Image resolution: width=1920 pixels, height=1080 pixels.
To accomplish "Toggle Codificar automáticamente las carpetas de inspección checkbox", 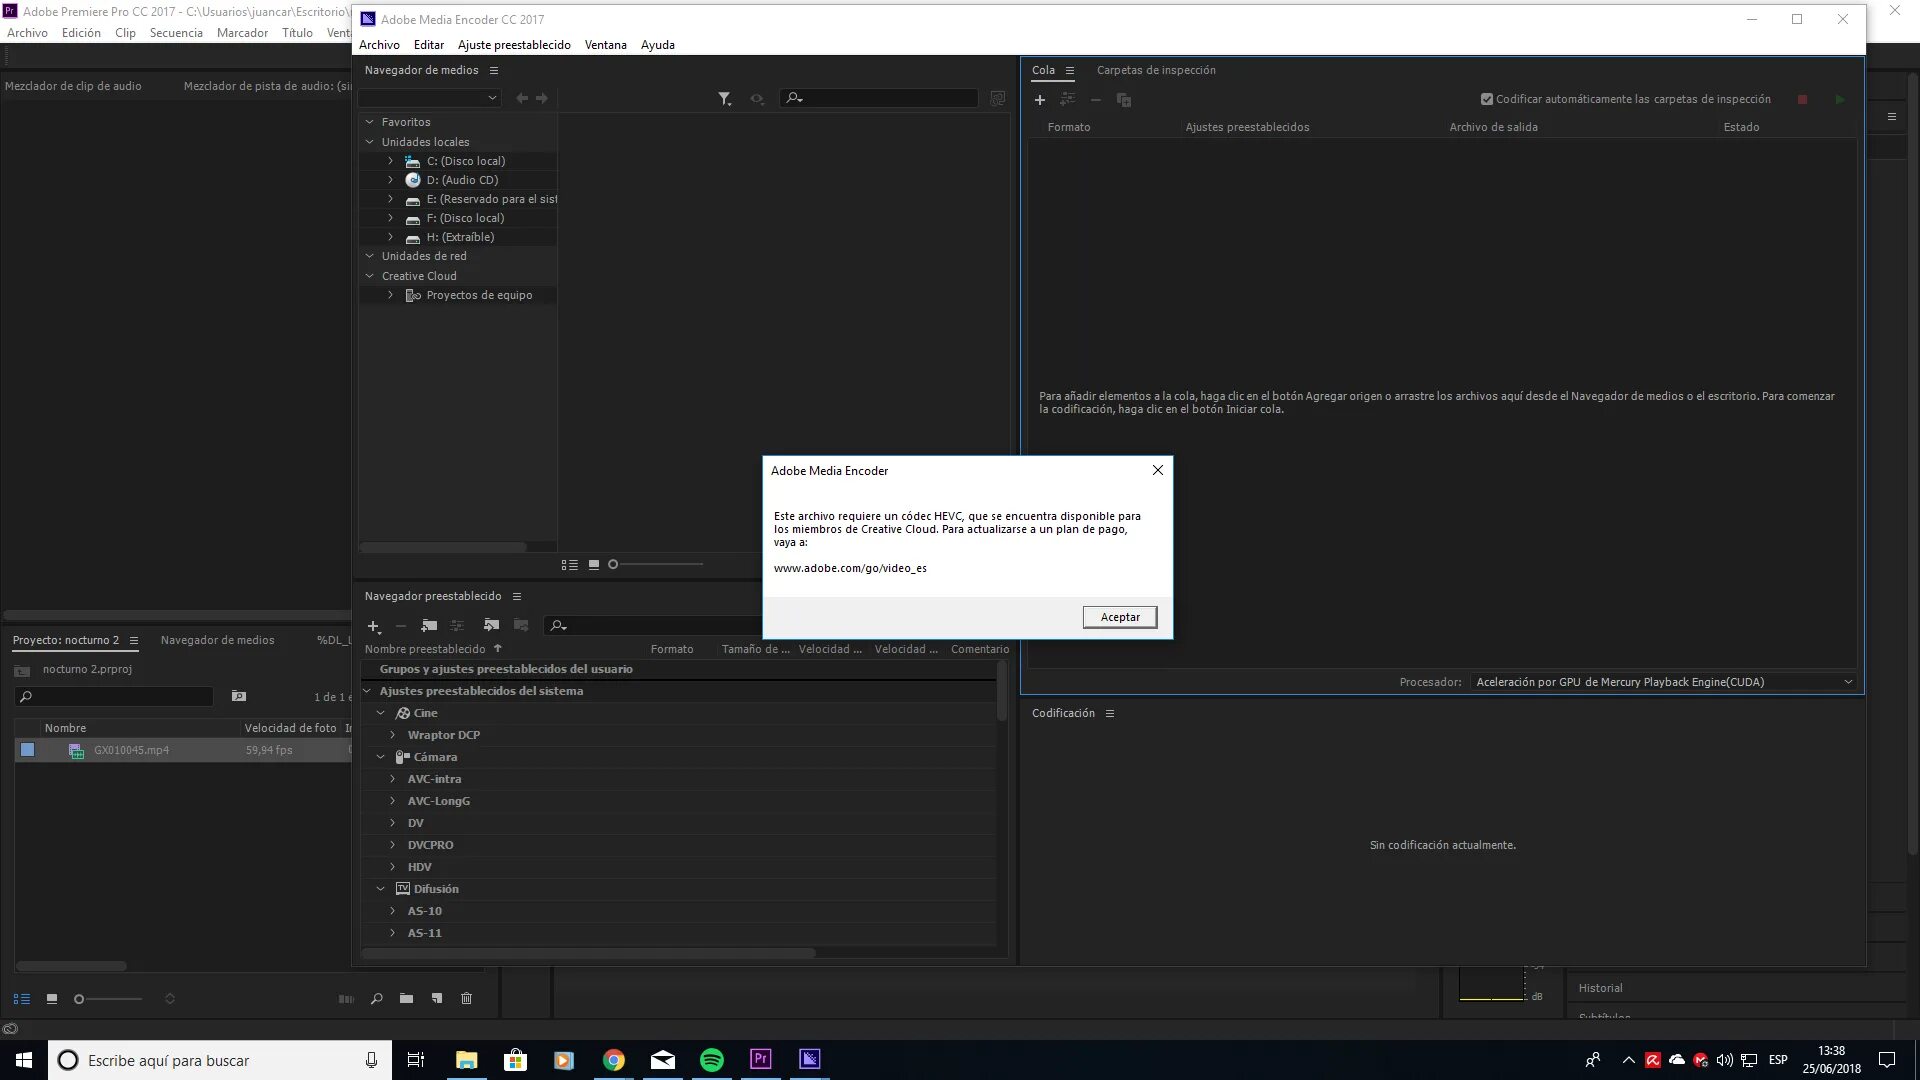I will click(1487, 99).
